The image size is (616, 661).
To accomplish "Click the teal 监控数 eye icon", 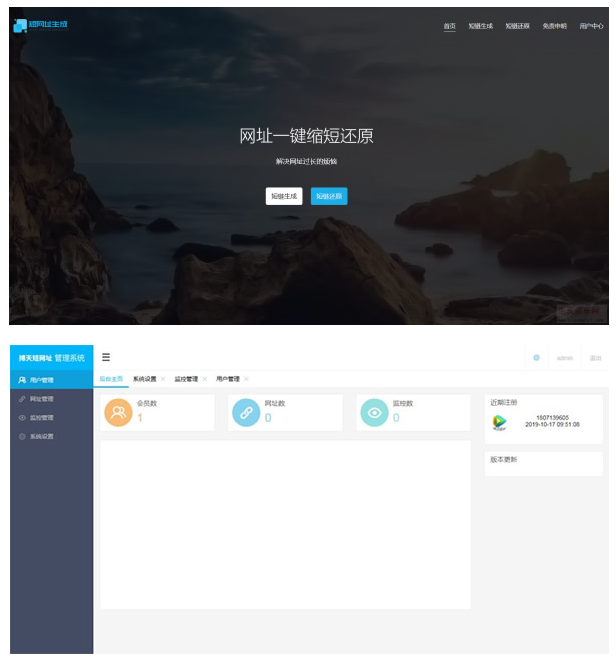I will [374, 412].
